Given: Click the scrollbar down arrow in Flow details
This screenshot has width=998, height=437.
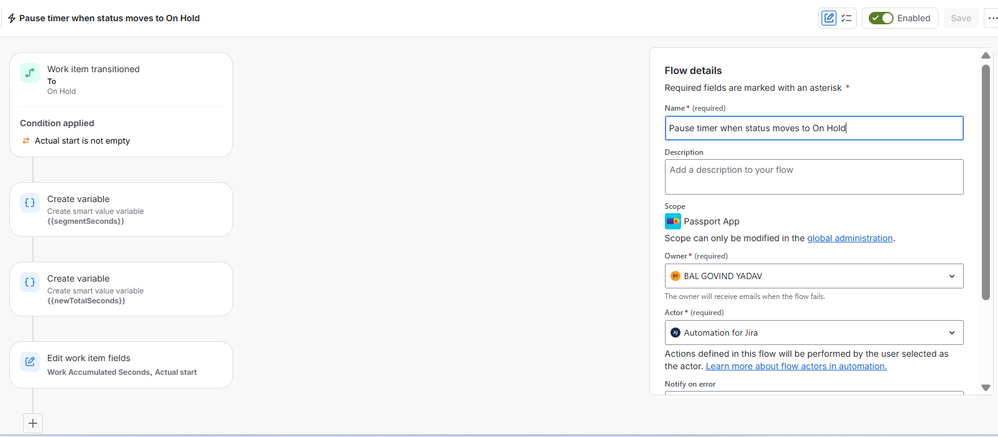Looking at the screenshot, I should (x=985, y=387).
